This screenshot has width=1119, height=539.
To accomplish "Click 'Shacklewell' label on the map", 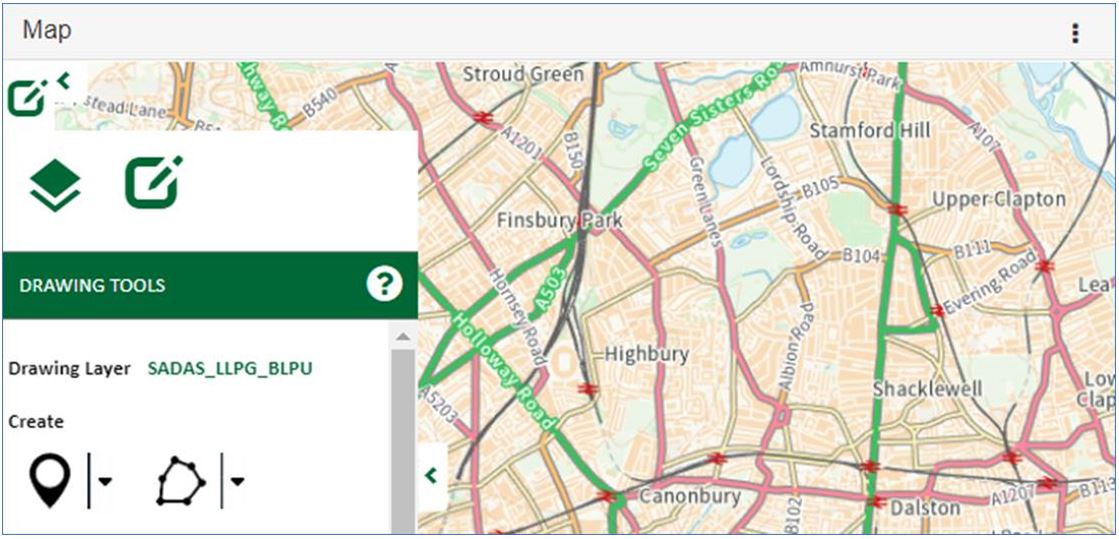I will (927, 389).
